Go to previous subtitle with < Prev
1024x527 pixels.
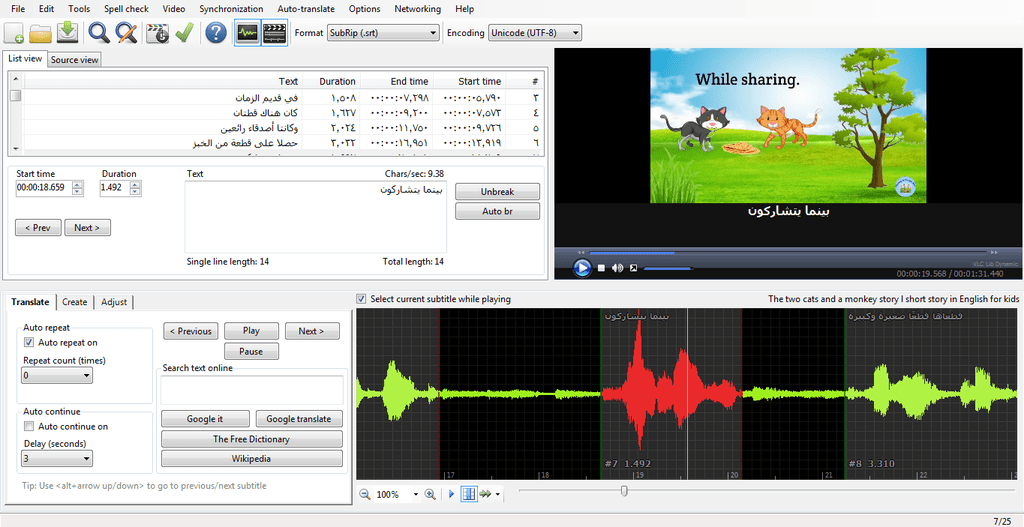coord(38,228)
